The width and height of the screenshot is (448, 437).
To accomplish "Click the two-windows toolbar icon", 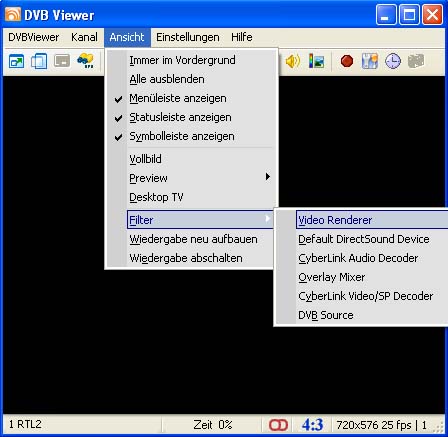I will coord(39,61).
